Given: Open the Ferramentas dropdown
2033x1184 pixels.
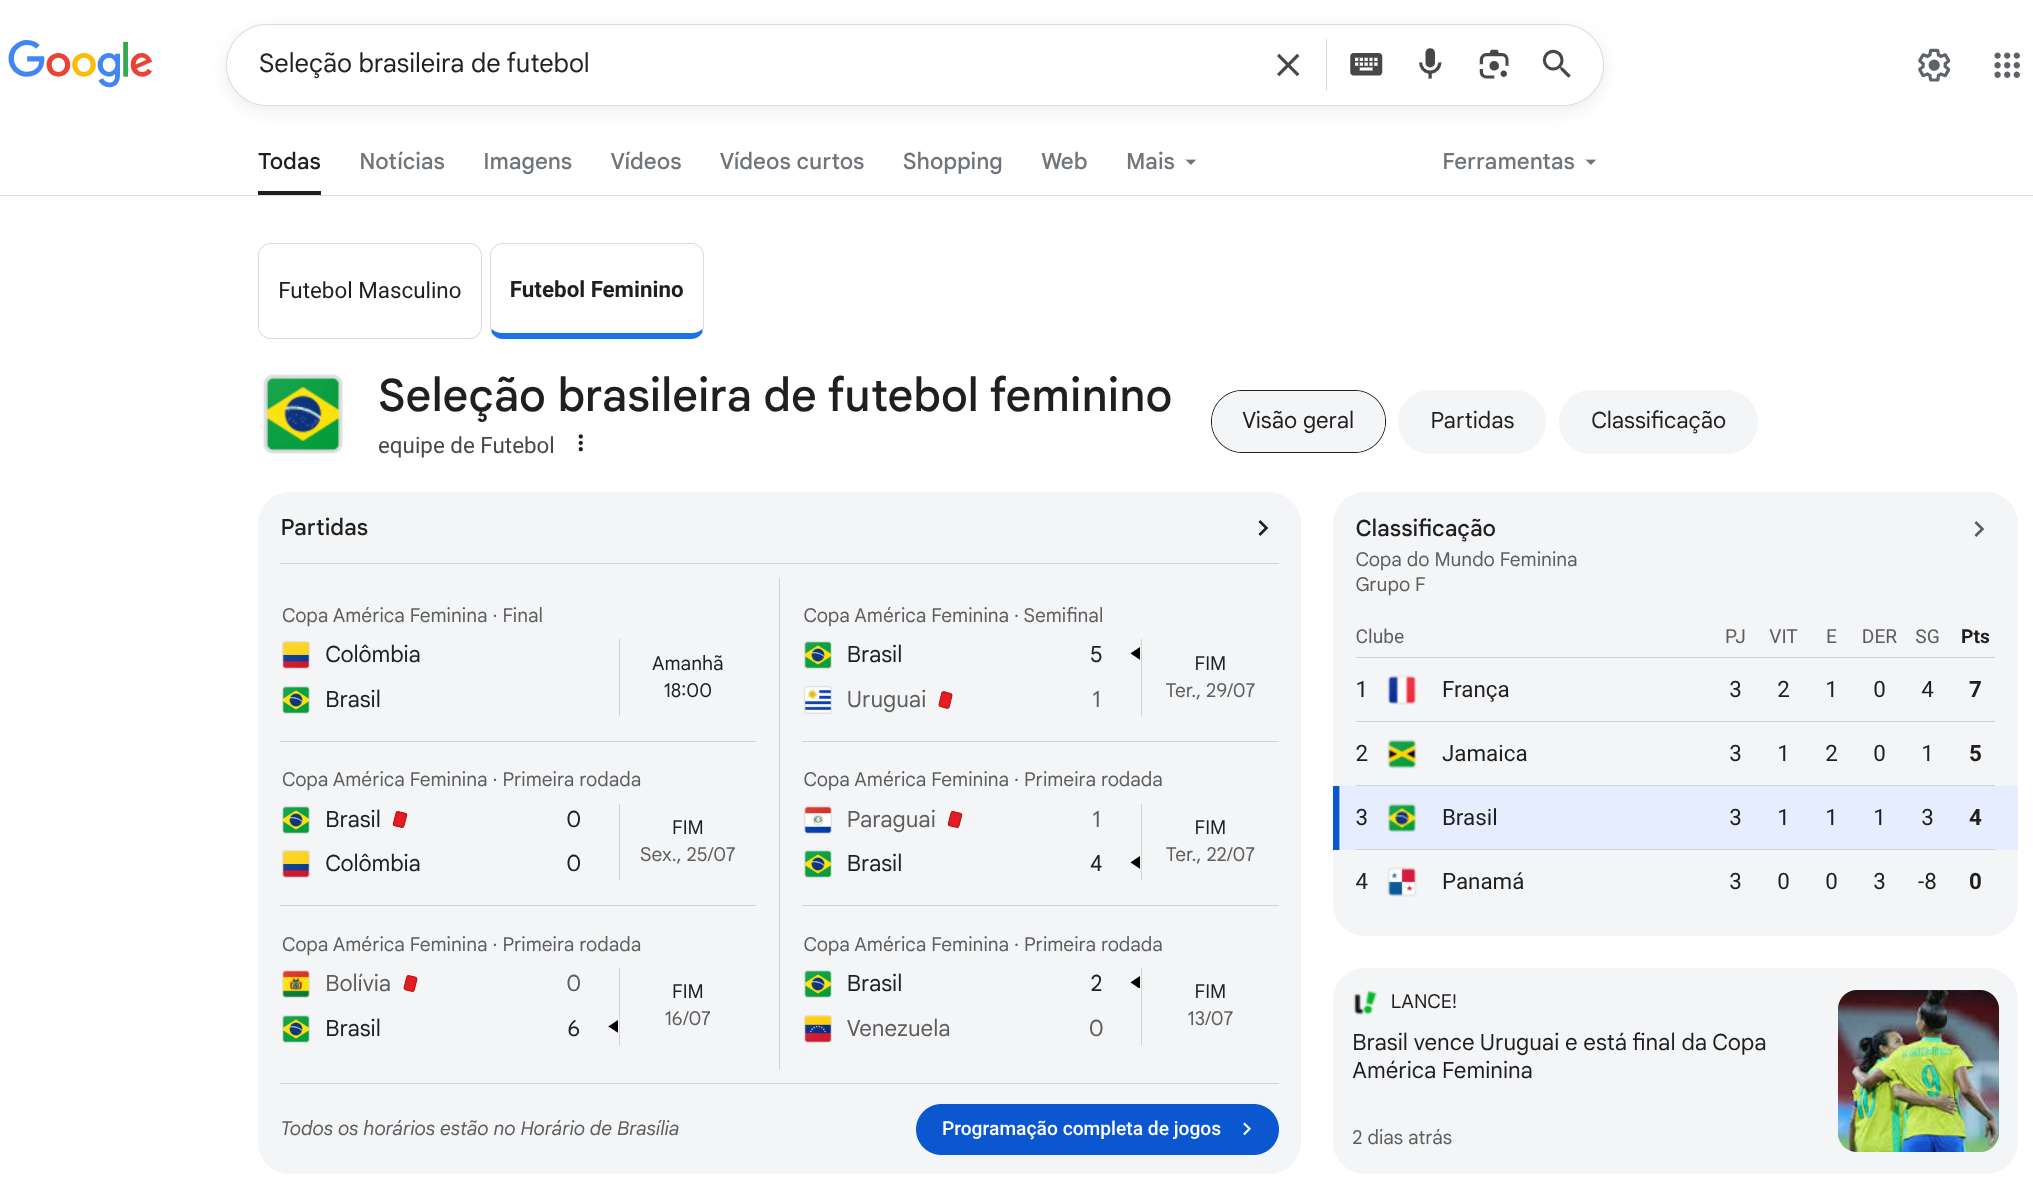Looking at the screenshot, I should coord(1518,162).
